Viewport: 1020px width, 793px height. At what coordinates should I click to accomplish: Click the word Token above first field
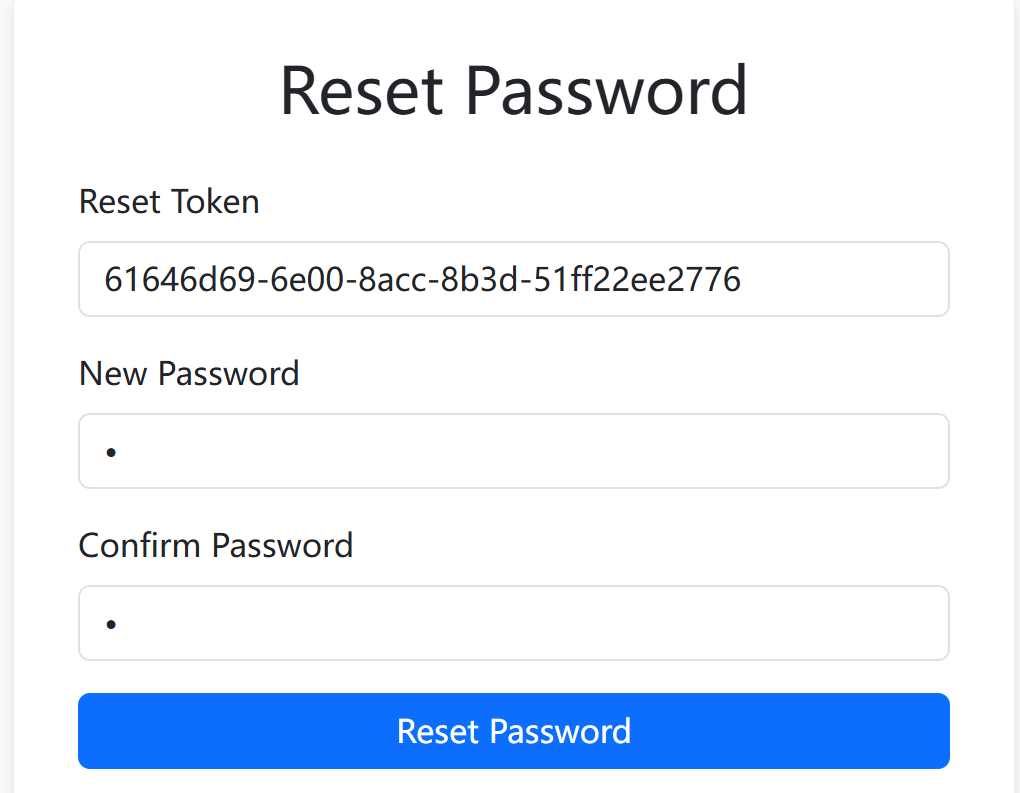215,202
